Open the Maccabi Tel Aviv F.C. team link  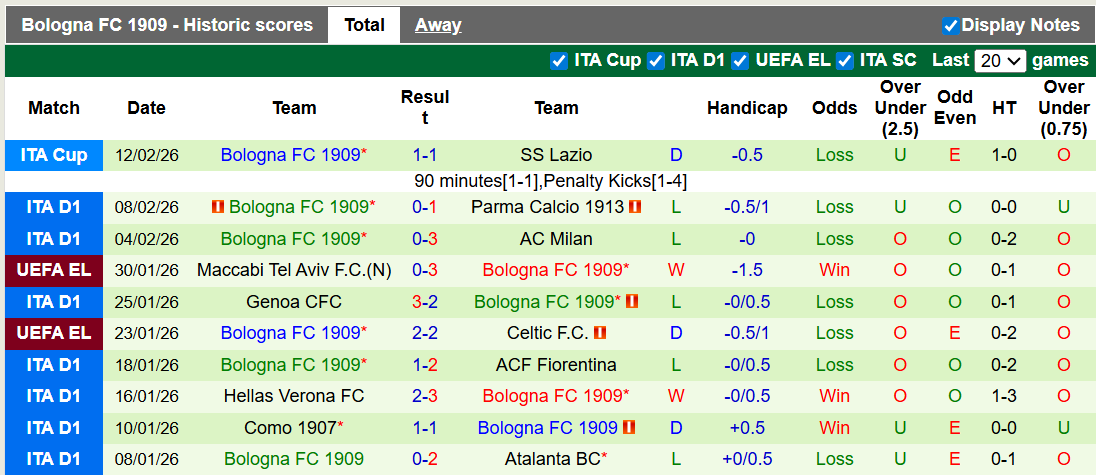click(294, 270)
